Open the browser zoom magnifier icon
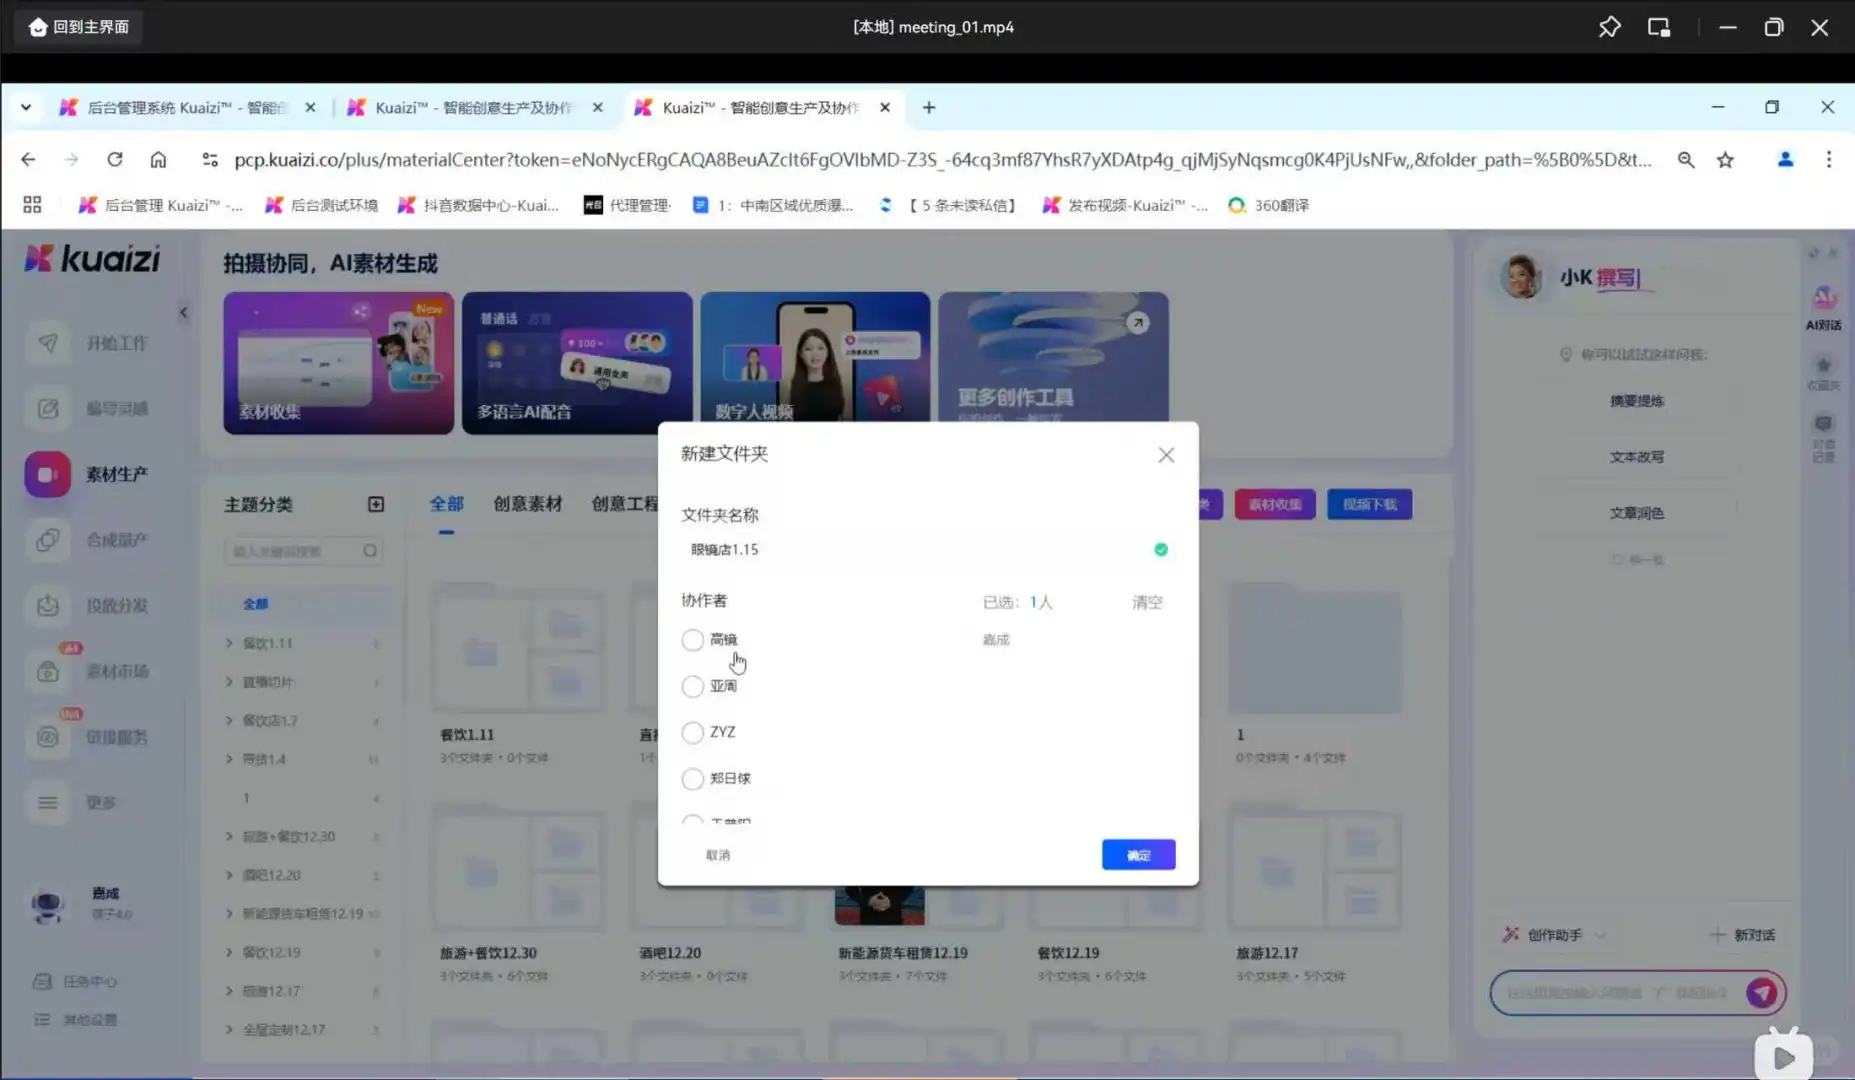 coord(1686,160)
